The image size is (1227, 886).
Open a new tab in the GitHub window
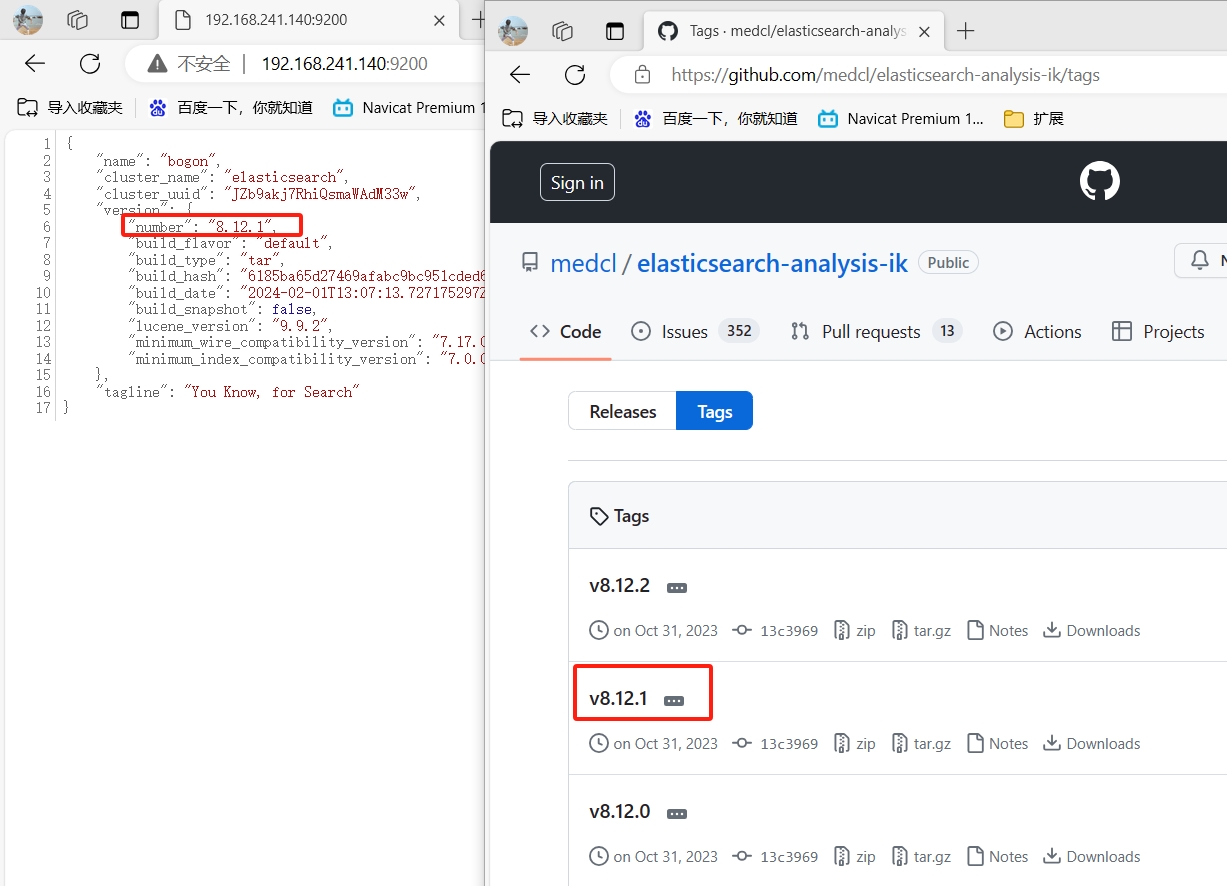coord(965,31)
